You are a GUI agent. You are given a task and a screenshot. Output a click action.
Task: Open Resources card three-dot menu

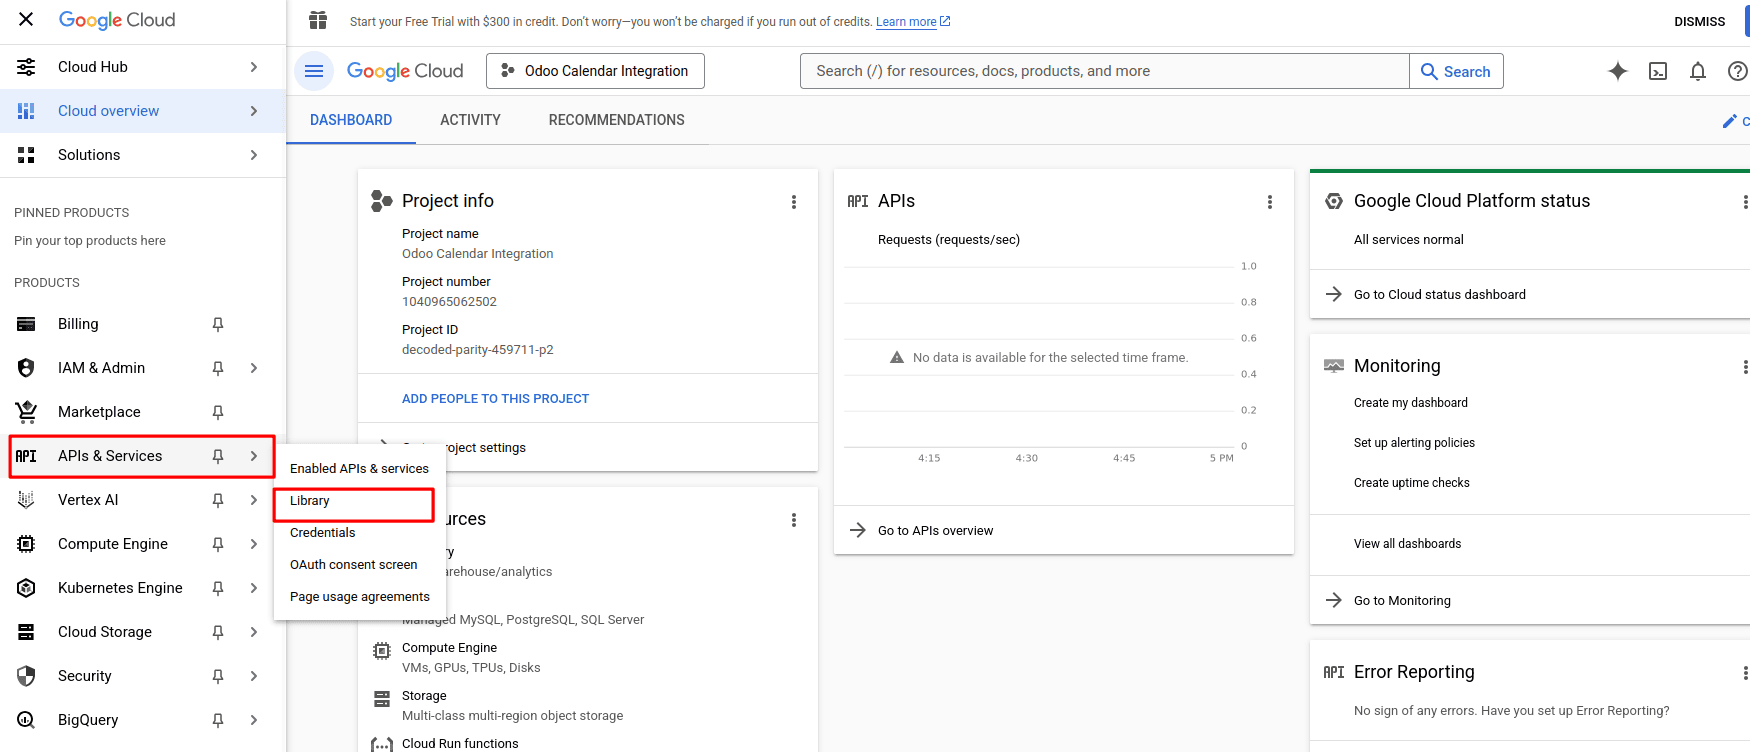[x=794, y=520]
